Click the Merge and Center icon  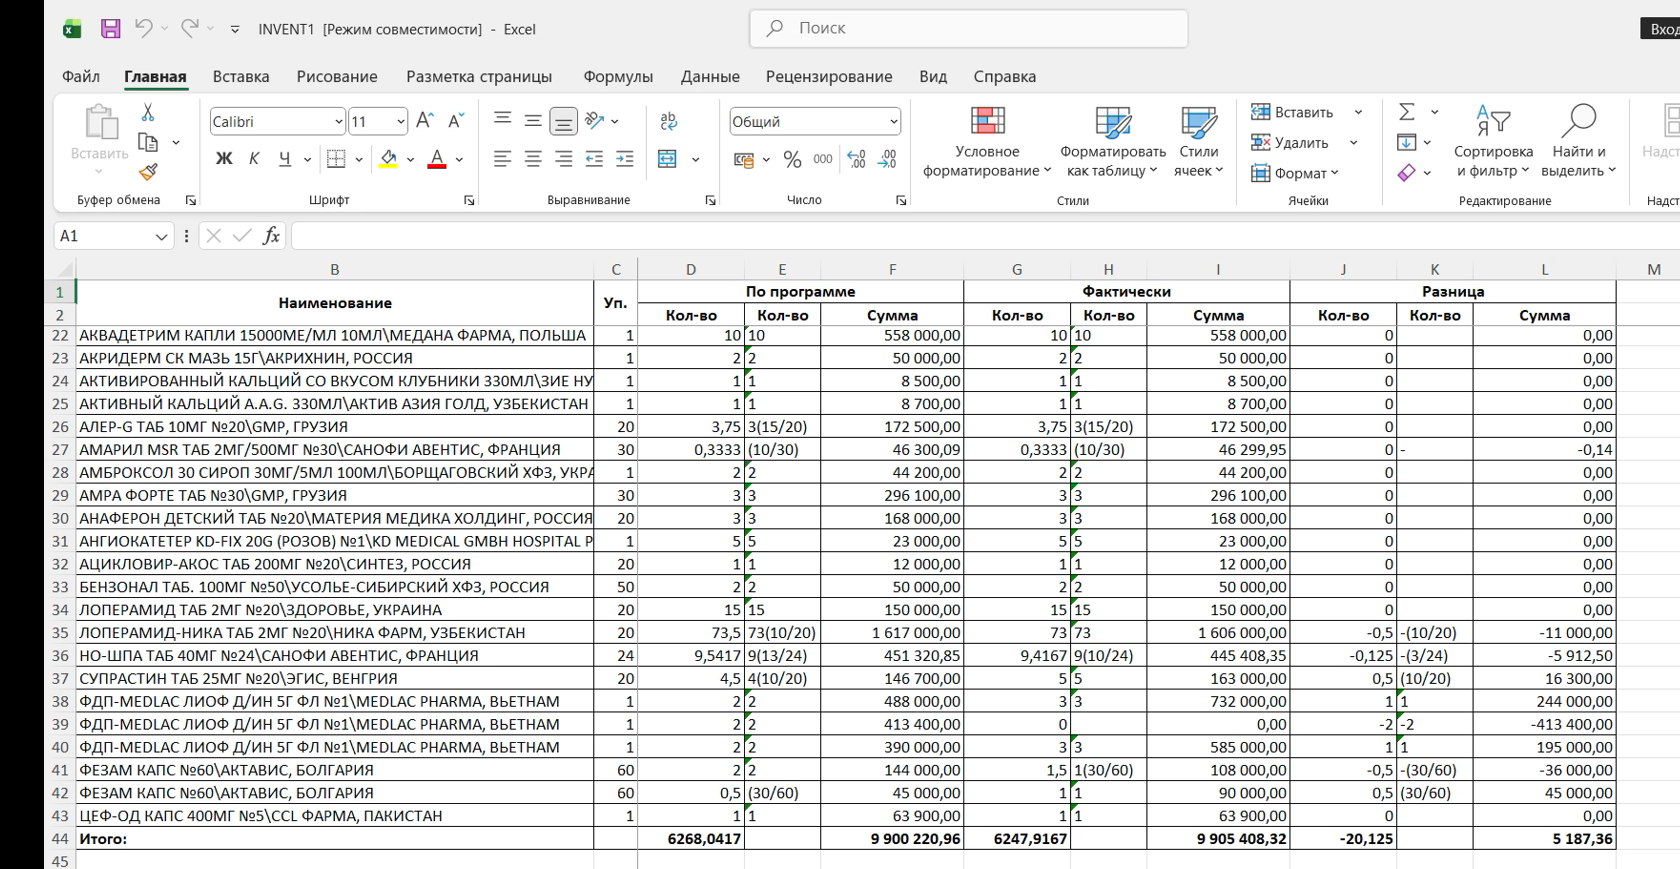pos(668,159)
